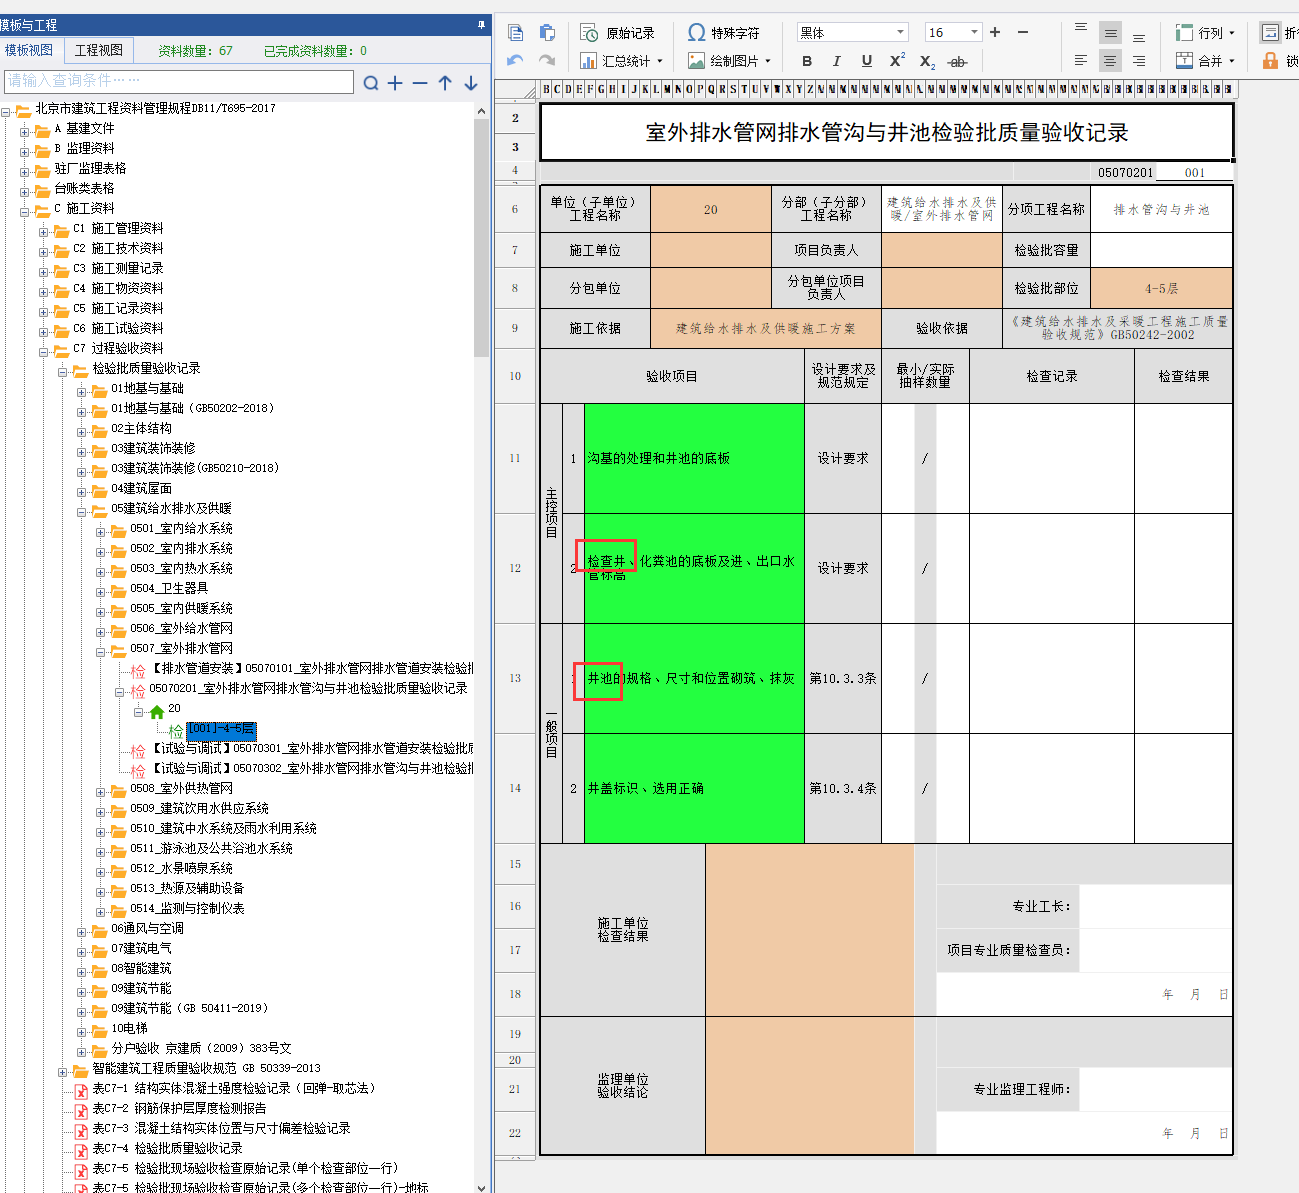
Task: Click the 台账类表格 folder icon
Action: pyautogui.click(x=42, y=190)
